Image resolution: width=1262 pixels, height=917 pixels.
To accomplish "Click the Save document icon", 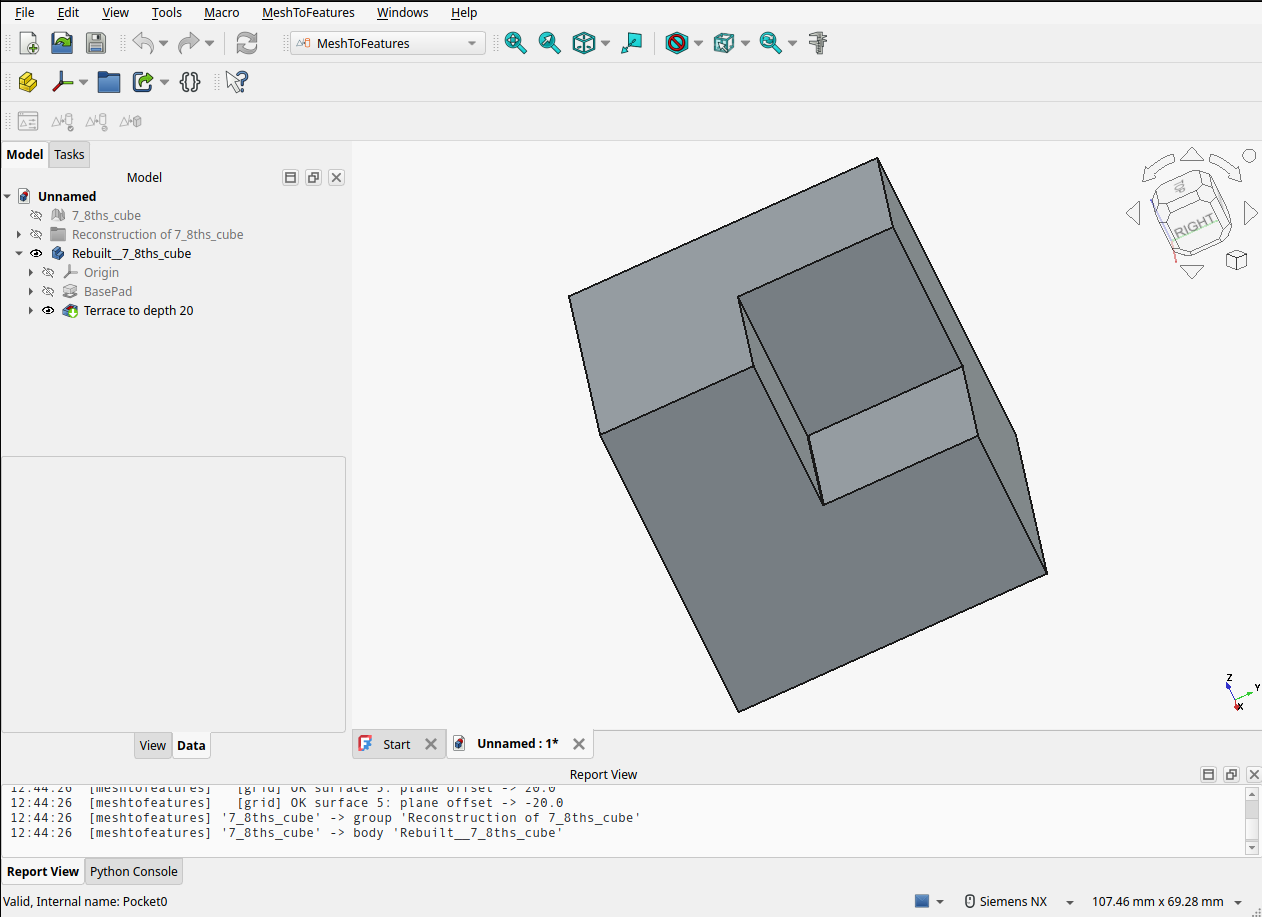I will pyautogui.click(x=95, y=43).
